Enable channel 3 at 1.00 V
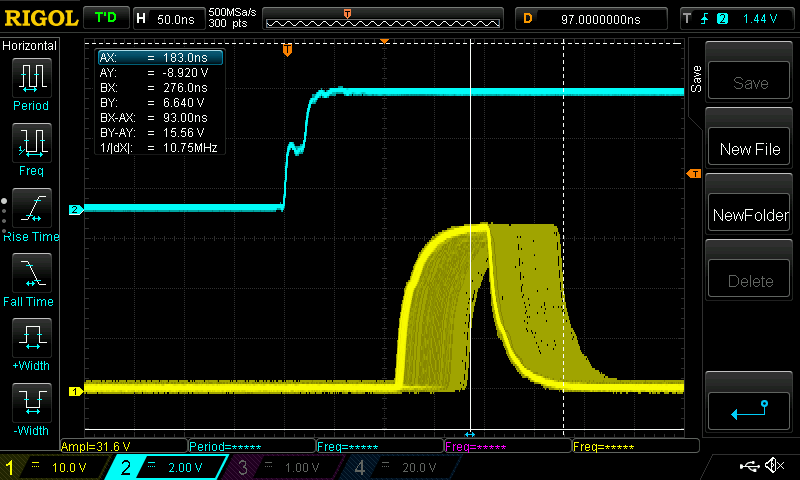 [x=280, y=467]
